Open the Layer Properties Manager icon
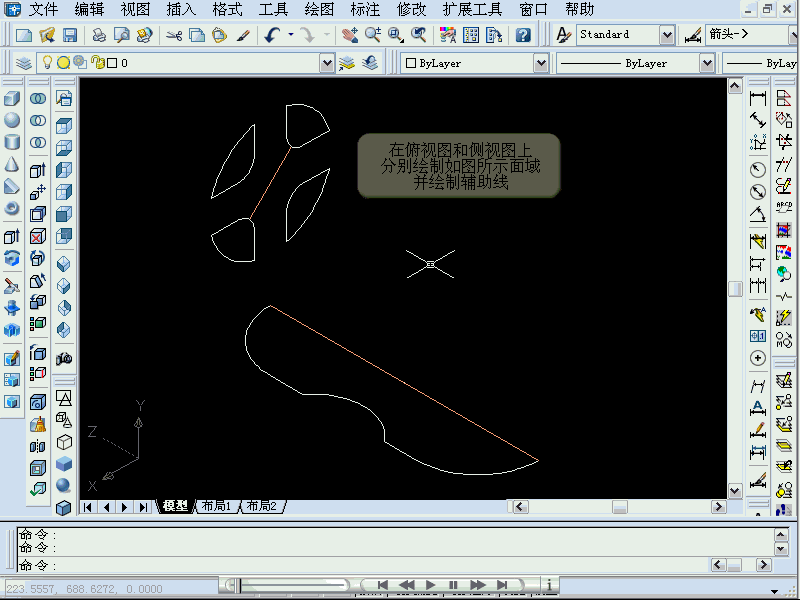800x600 pixels. click(x=24, y=63)
